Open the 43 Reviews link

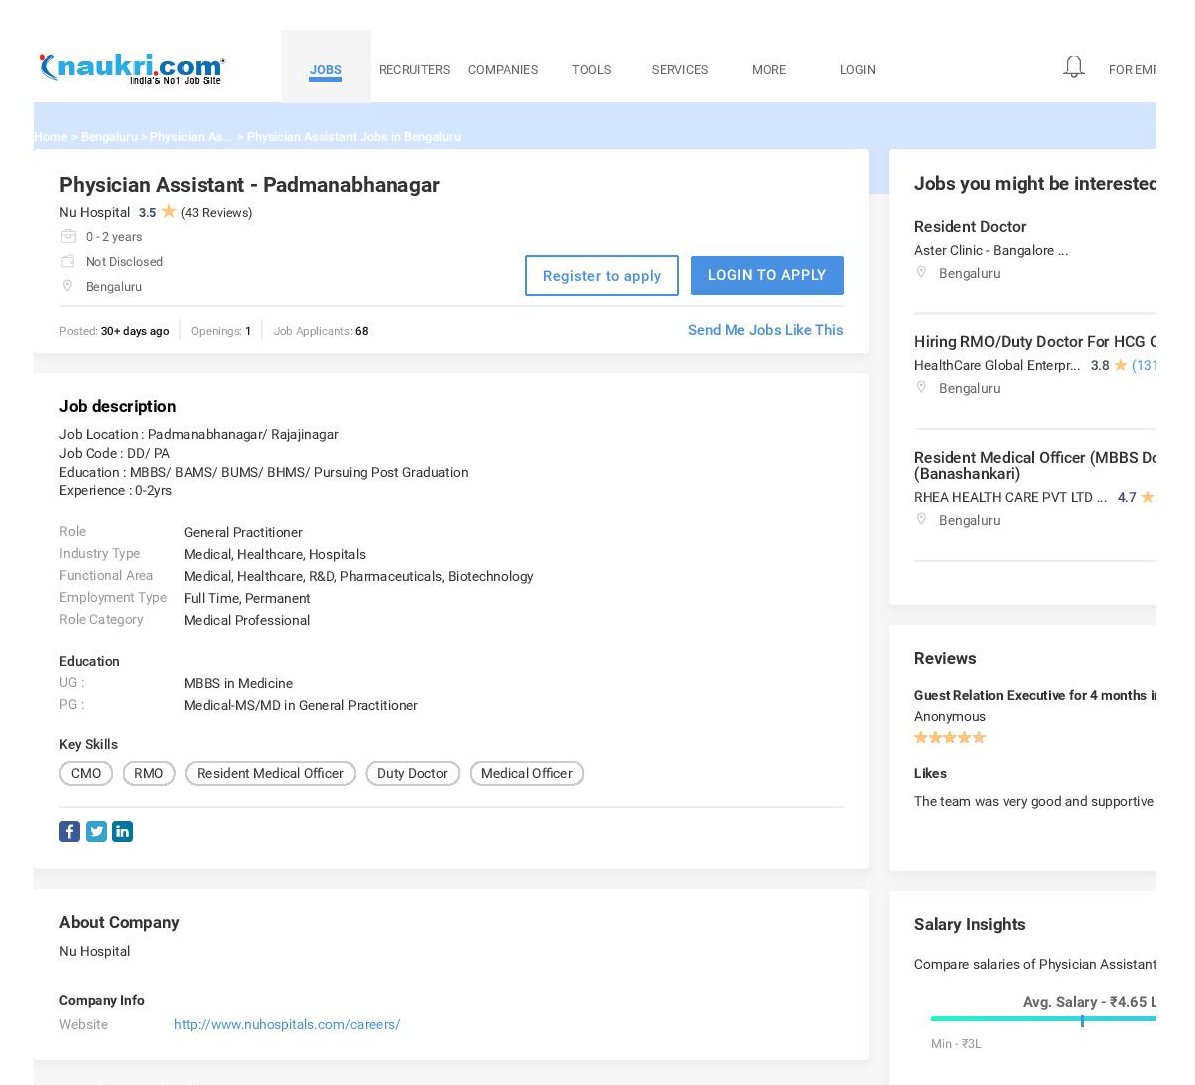coord(216,213)
